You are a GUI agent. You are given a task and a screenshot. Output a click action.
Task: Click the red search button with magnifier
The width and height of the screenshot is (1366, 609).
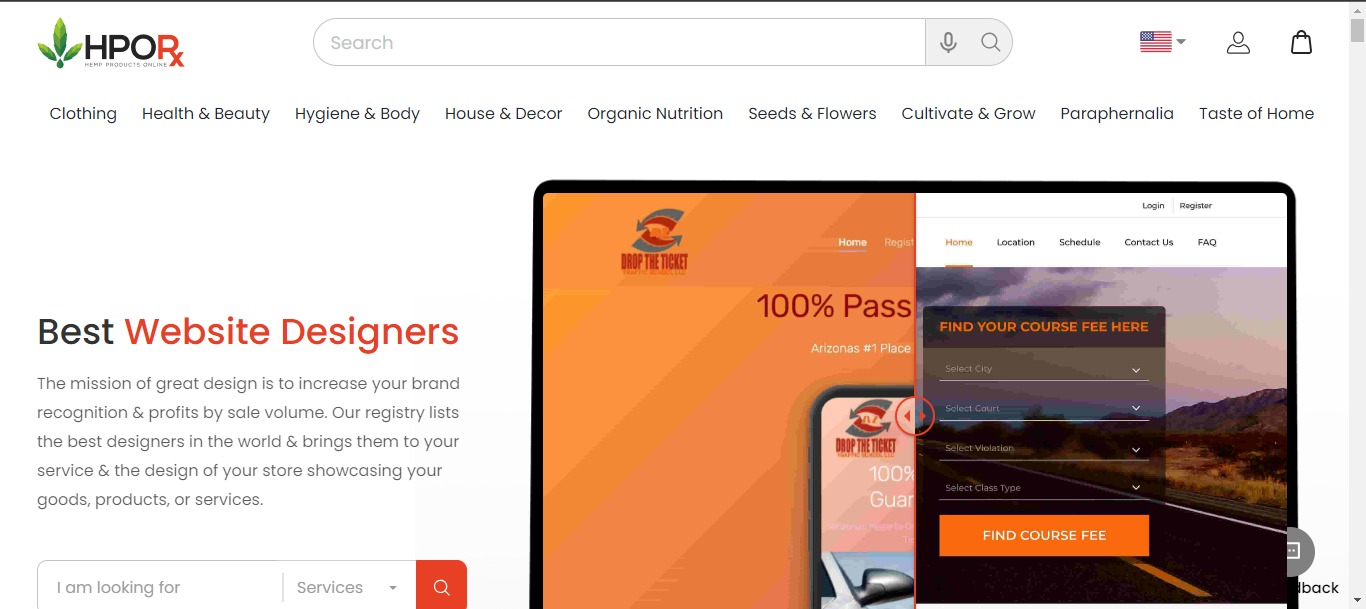pyautogui.click(x=441, y=587)
